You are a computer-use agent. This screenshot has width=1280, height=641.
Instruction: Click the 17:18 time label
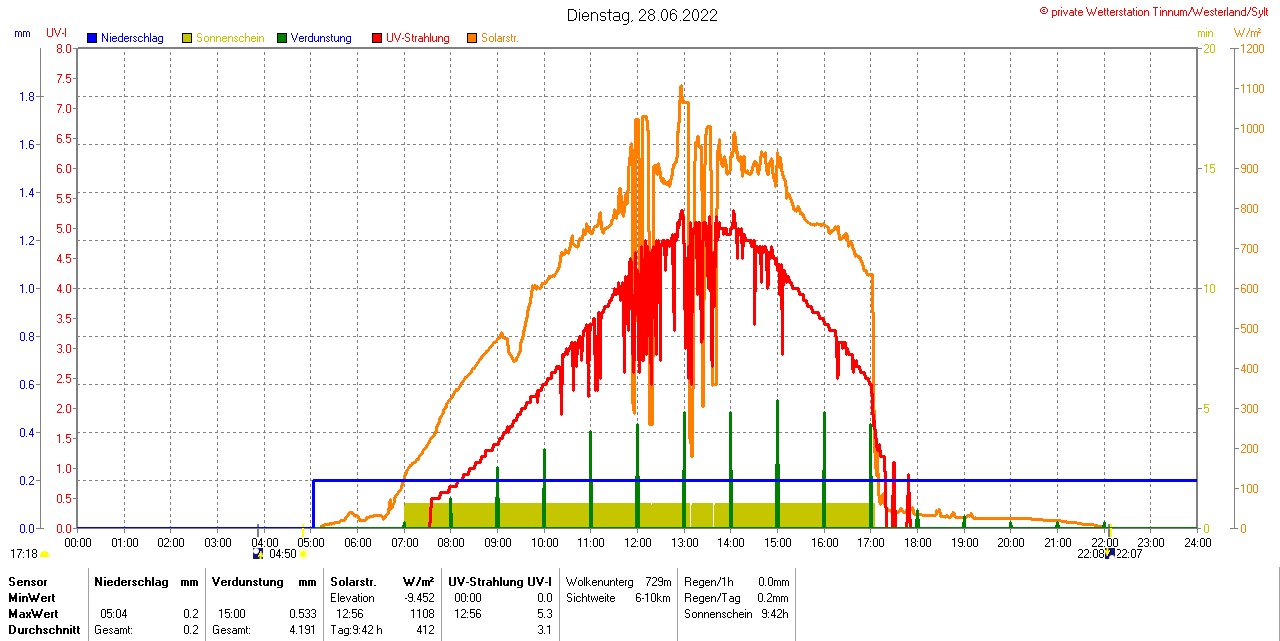[x=24, y=553]
